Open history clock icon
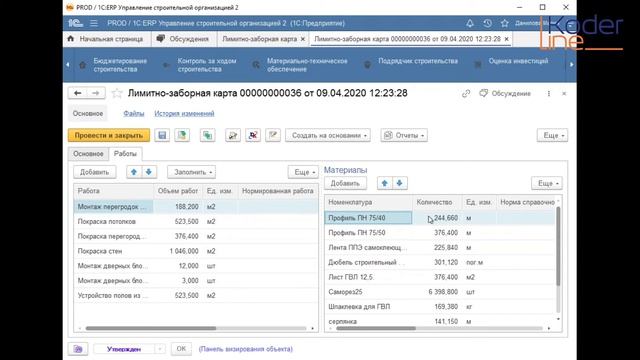This screenshot has width=640, height=360. coord(487,23)
